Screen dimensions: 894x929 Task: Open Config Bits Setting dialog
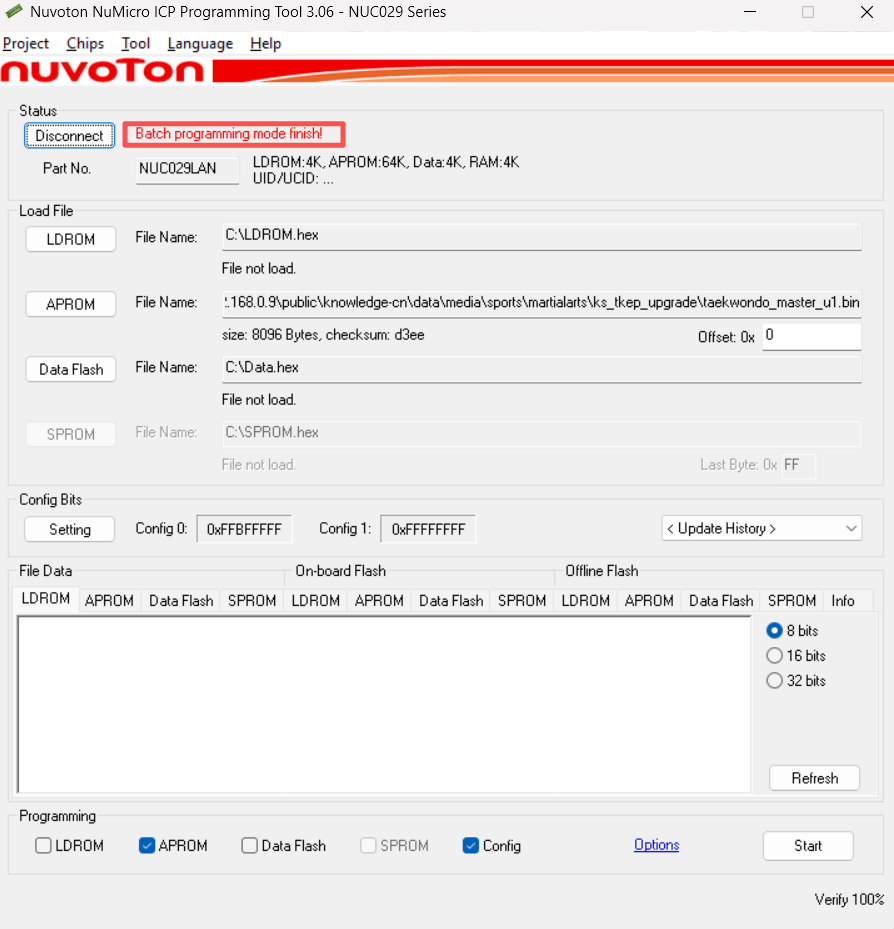(70, 529)
